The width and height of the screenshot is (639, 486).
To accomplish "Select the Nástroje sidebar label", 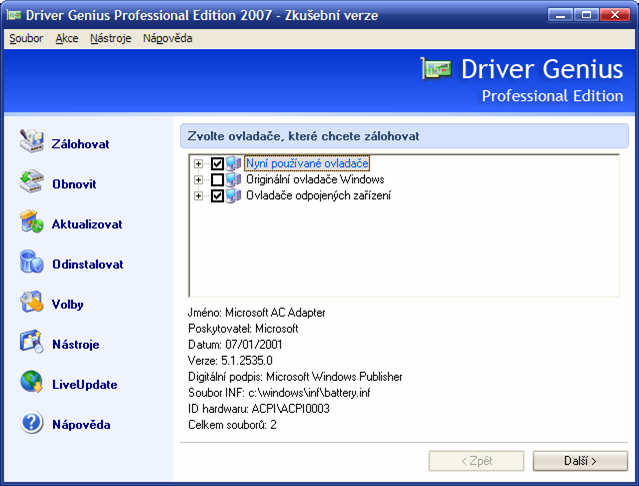I will [76, 345].
